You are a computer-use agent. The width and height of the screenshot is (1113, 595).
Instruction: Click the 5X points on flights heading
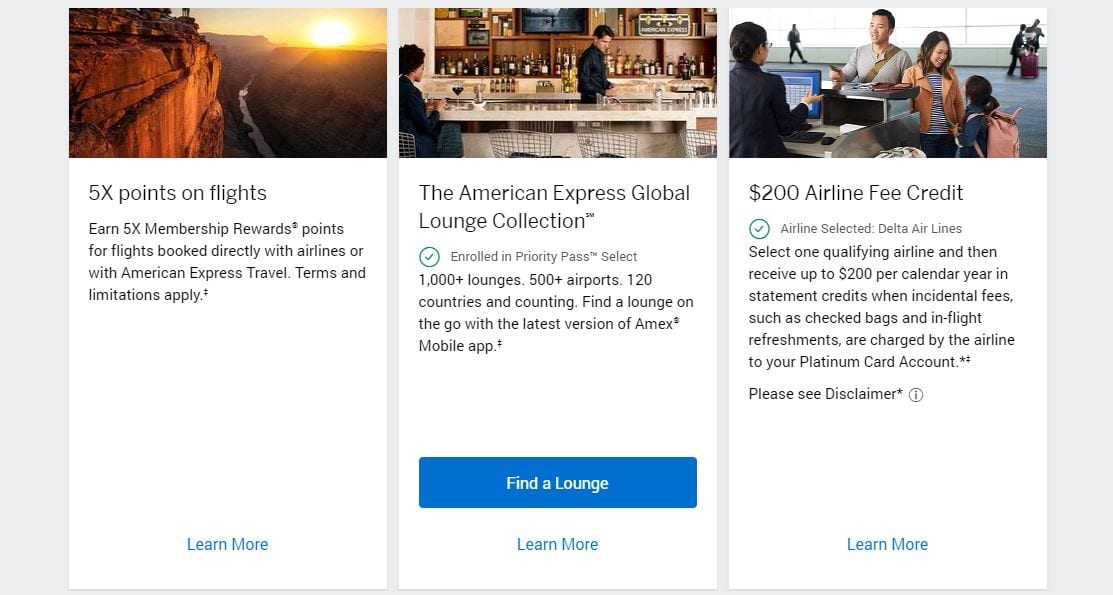pyautogui.click(x=177, y=193)
